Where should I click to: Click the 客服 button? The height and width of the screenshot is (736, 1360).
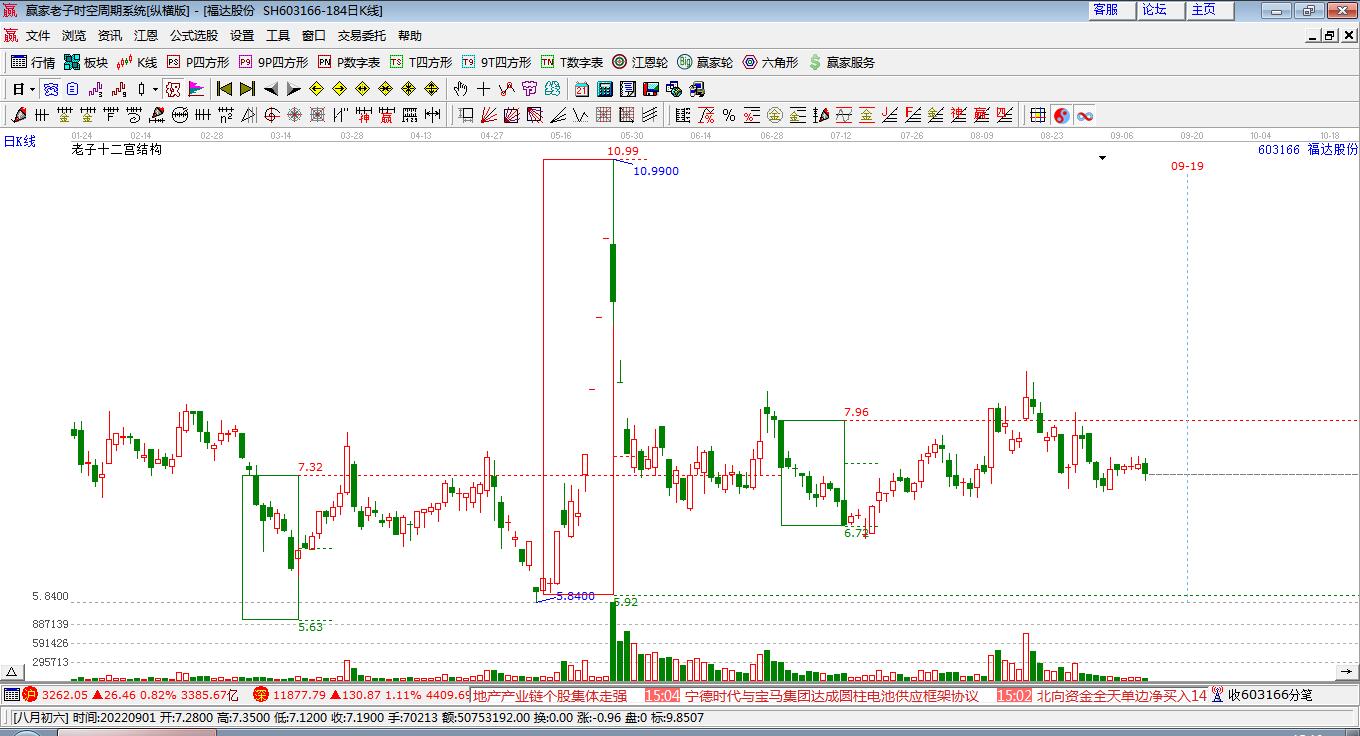(x=1112, y=10)
